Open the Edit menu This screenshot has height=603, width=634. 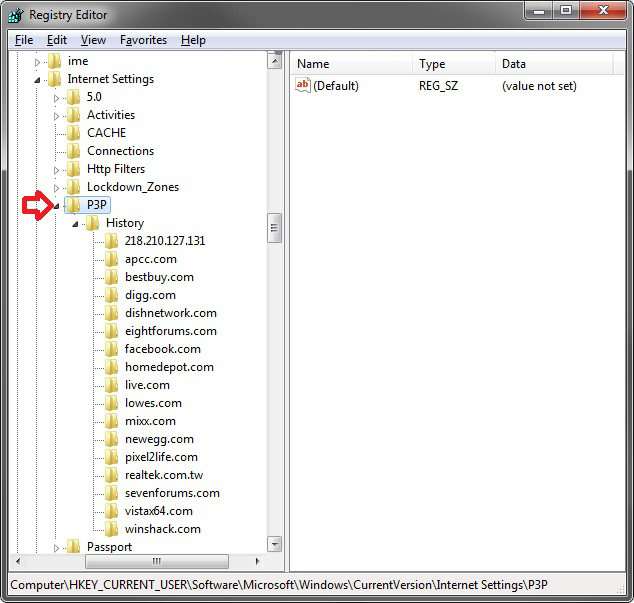pyautogui.click(x=57, y=40)
